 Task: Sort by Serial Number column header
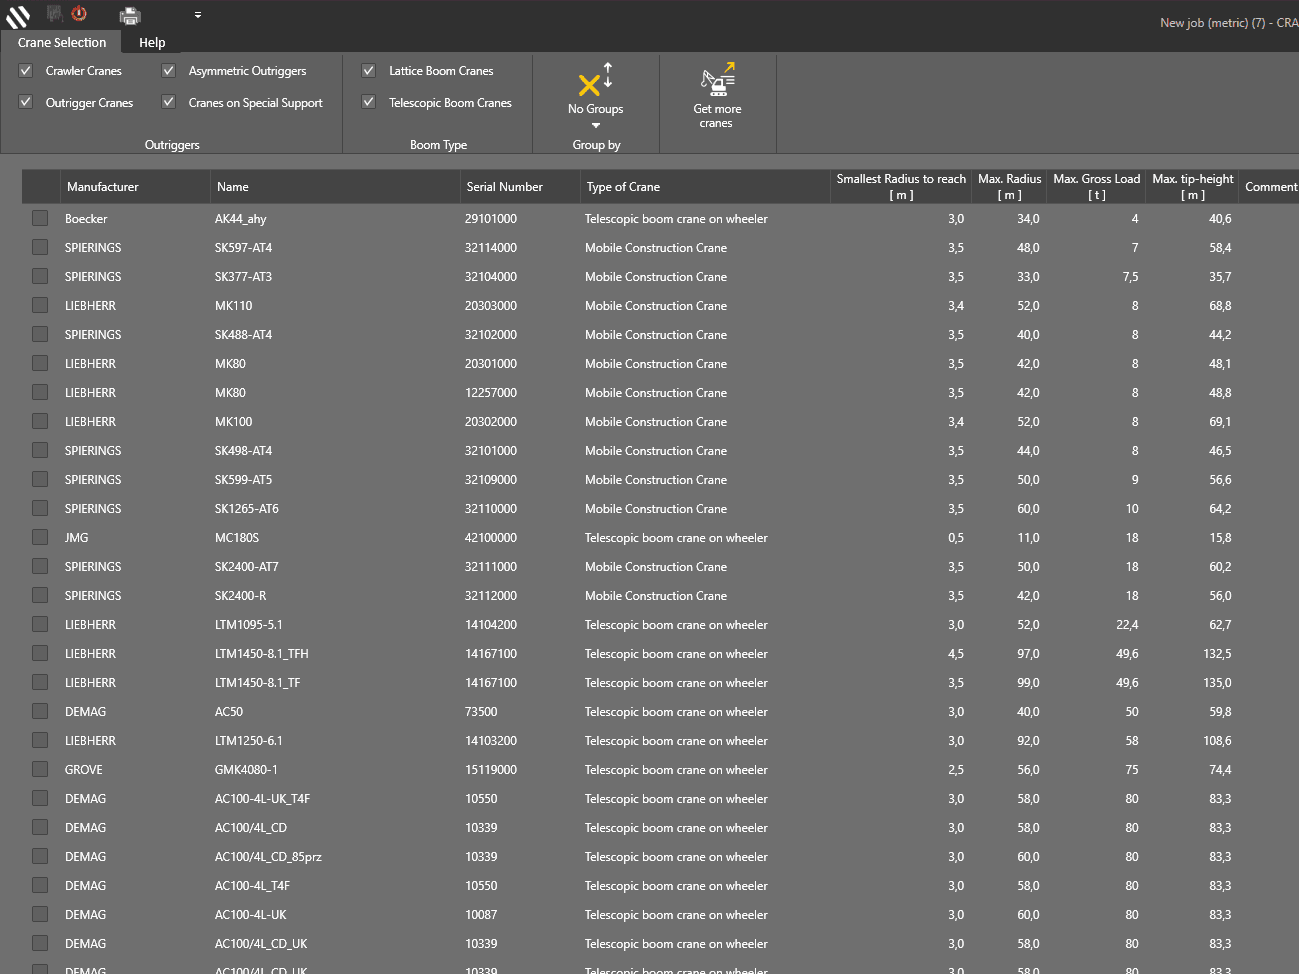coord(520,187)
